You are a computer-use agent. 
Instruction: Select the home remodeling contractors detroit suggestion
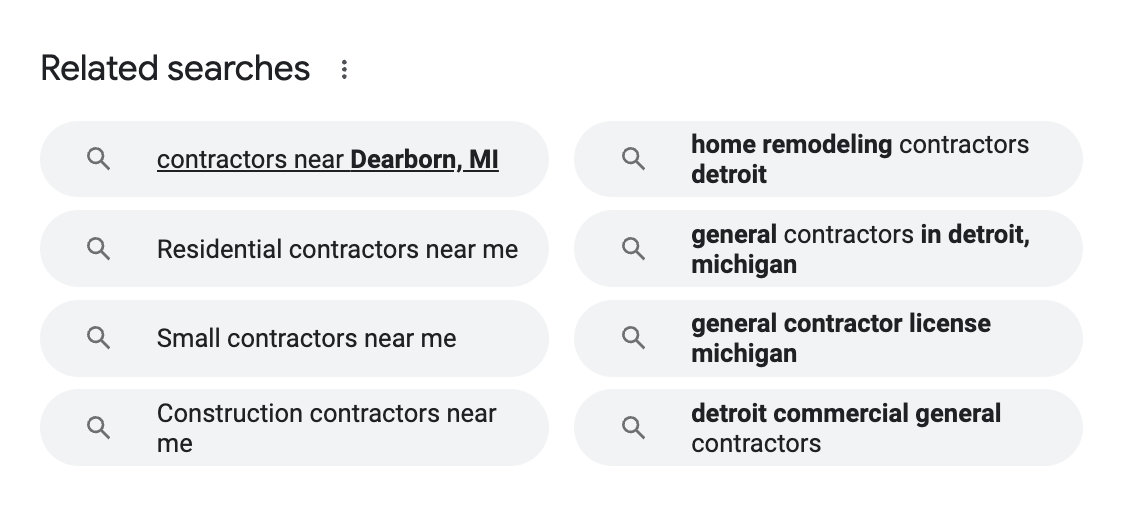point(828,159)
